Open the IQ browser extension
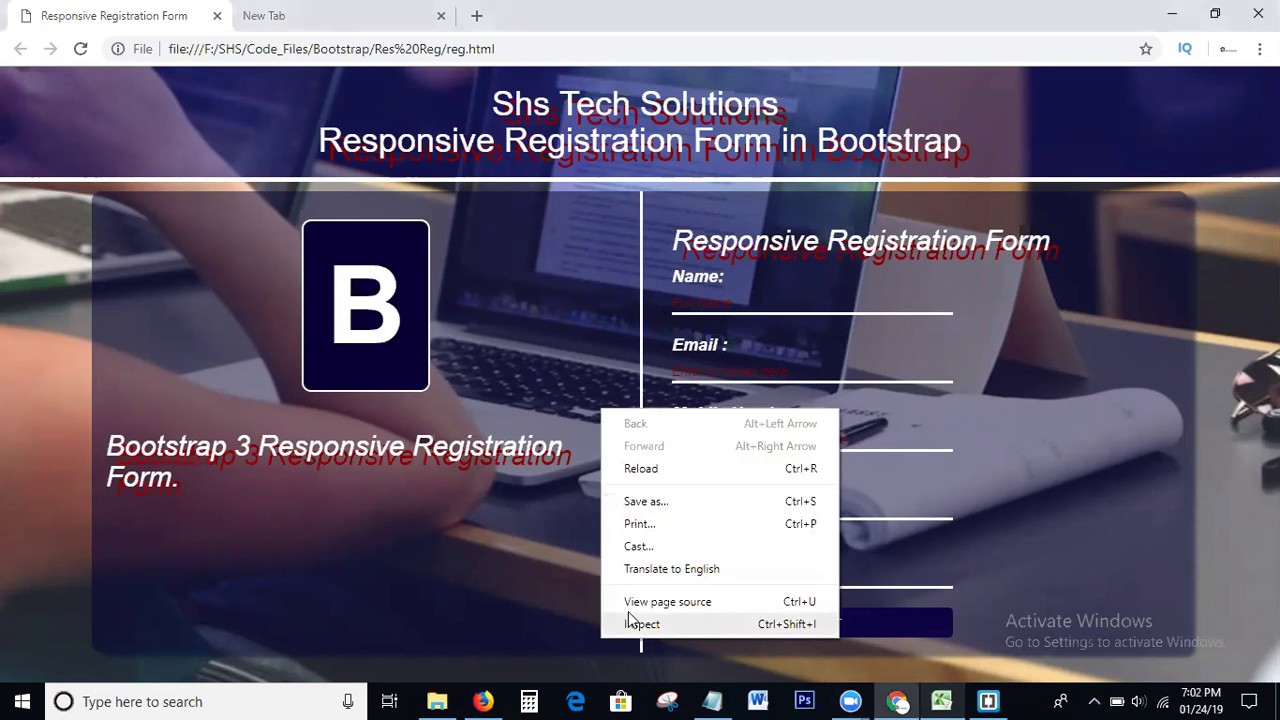 [1185, 48]
